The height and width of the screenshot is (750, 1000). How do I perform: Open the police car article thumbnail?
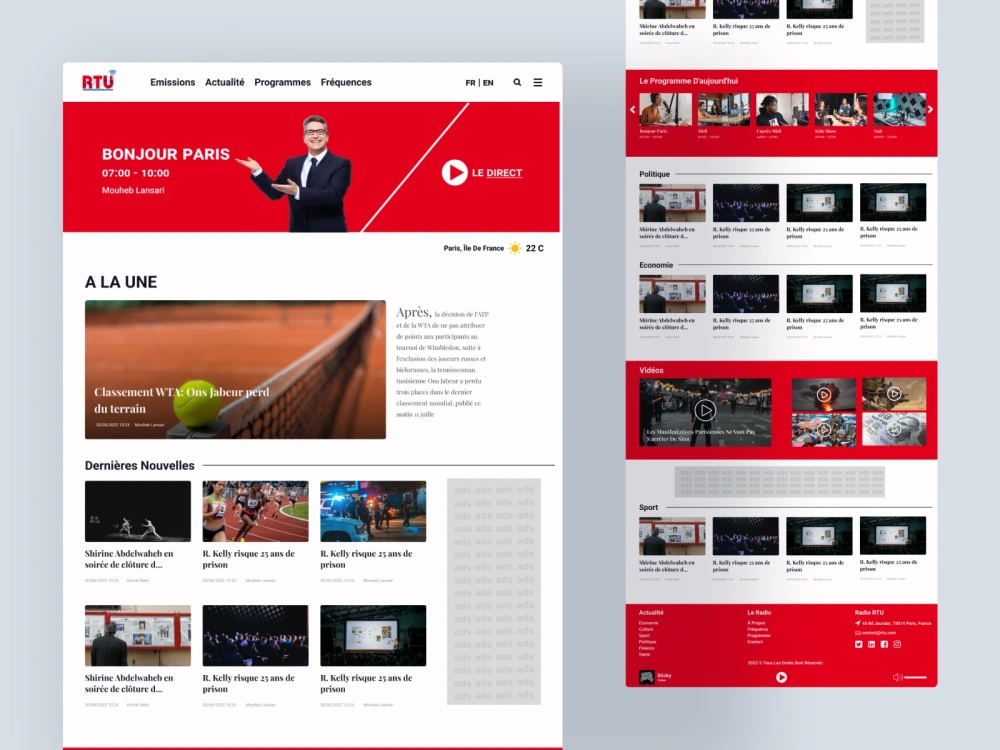coord(373,511)
